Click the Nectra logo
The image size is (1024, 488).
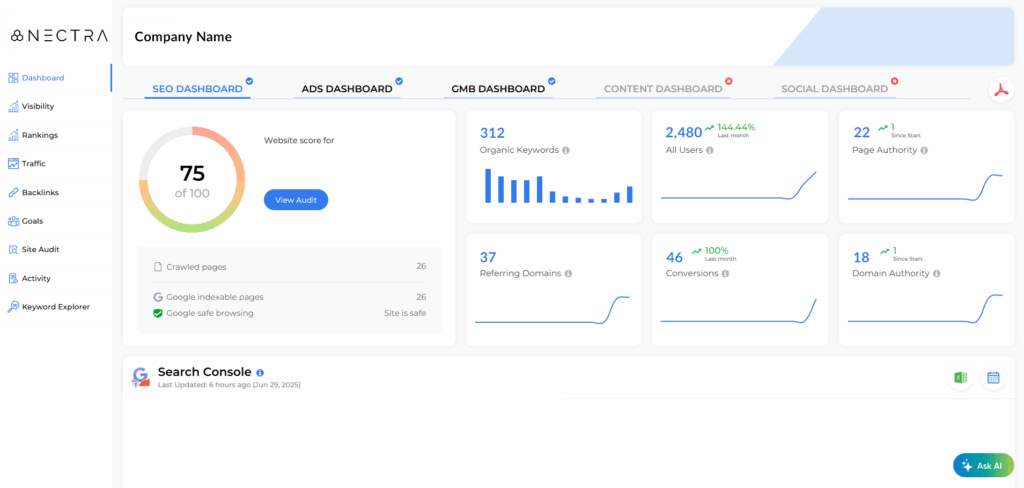click(59, 35)
